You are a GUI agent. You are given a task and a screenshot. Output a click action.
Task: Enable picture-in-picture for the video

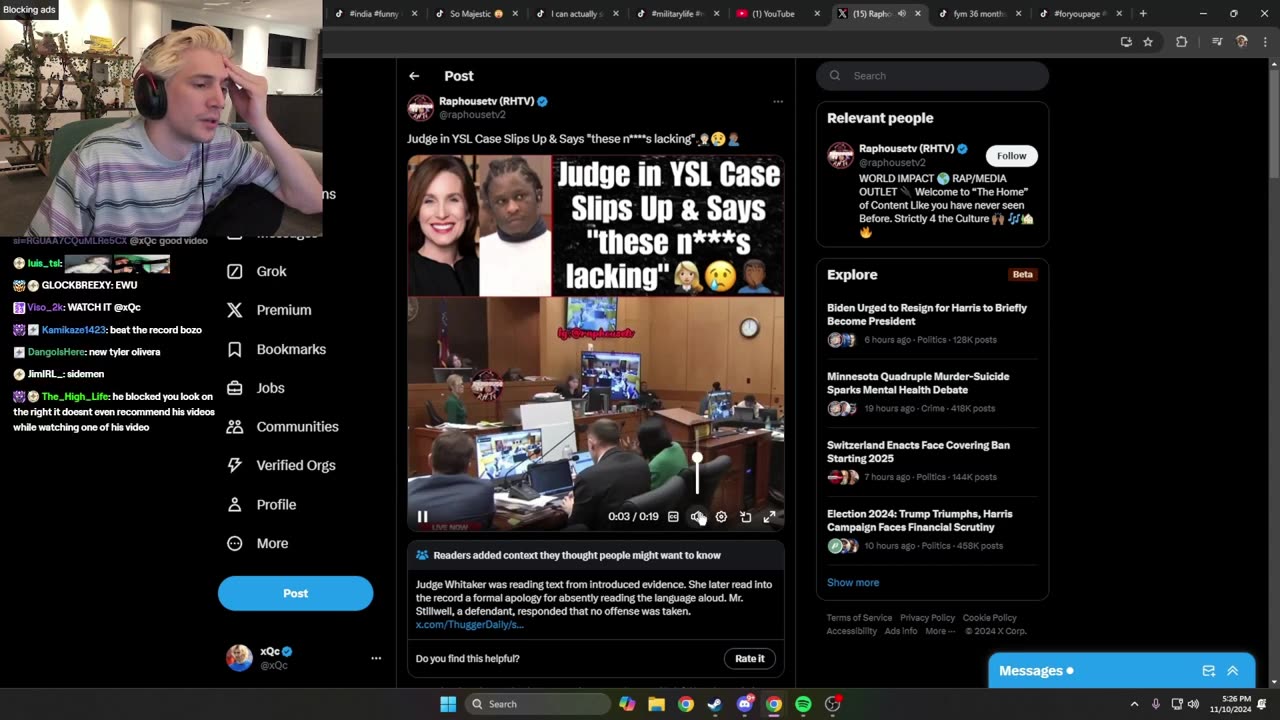[745, 517]
